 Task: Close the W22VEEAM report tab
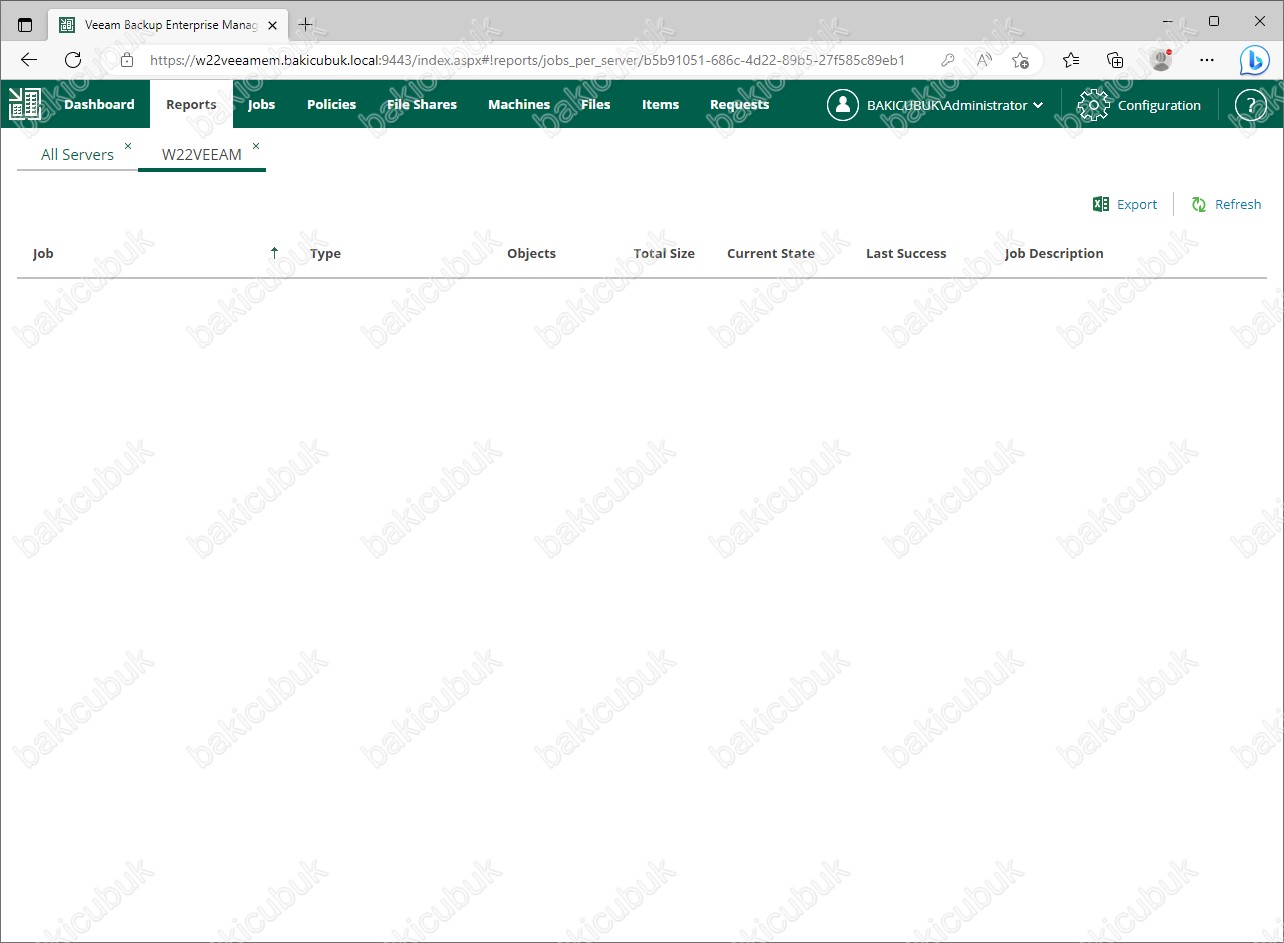[x=256, y=146]
